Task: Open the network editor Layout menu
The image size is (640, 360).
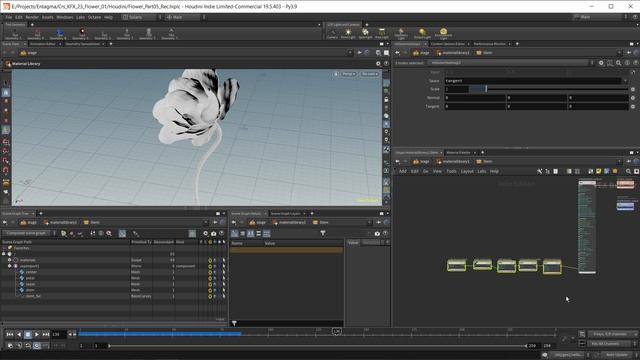Action: coord(467,171)
